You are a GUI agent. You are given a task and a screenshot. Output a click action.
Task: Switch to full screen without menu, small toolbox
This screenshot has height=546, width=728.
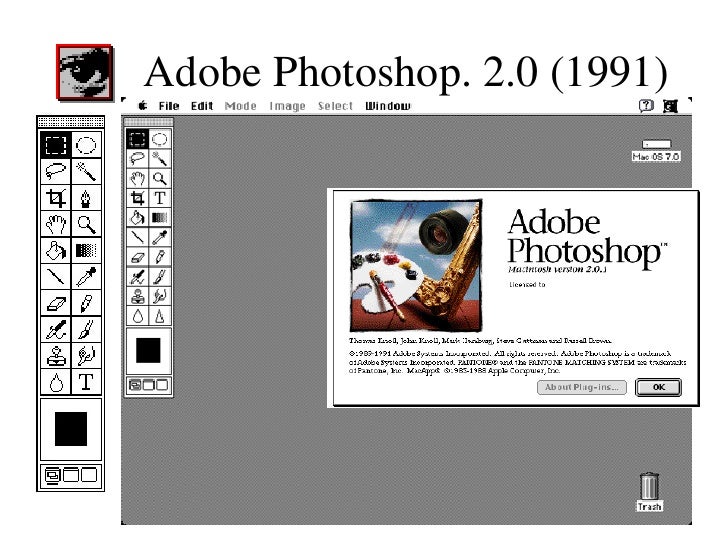[x=162, y=385]
